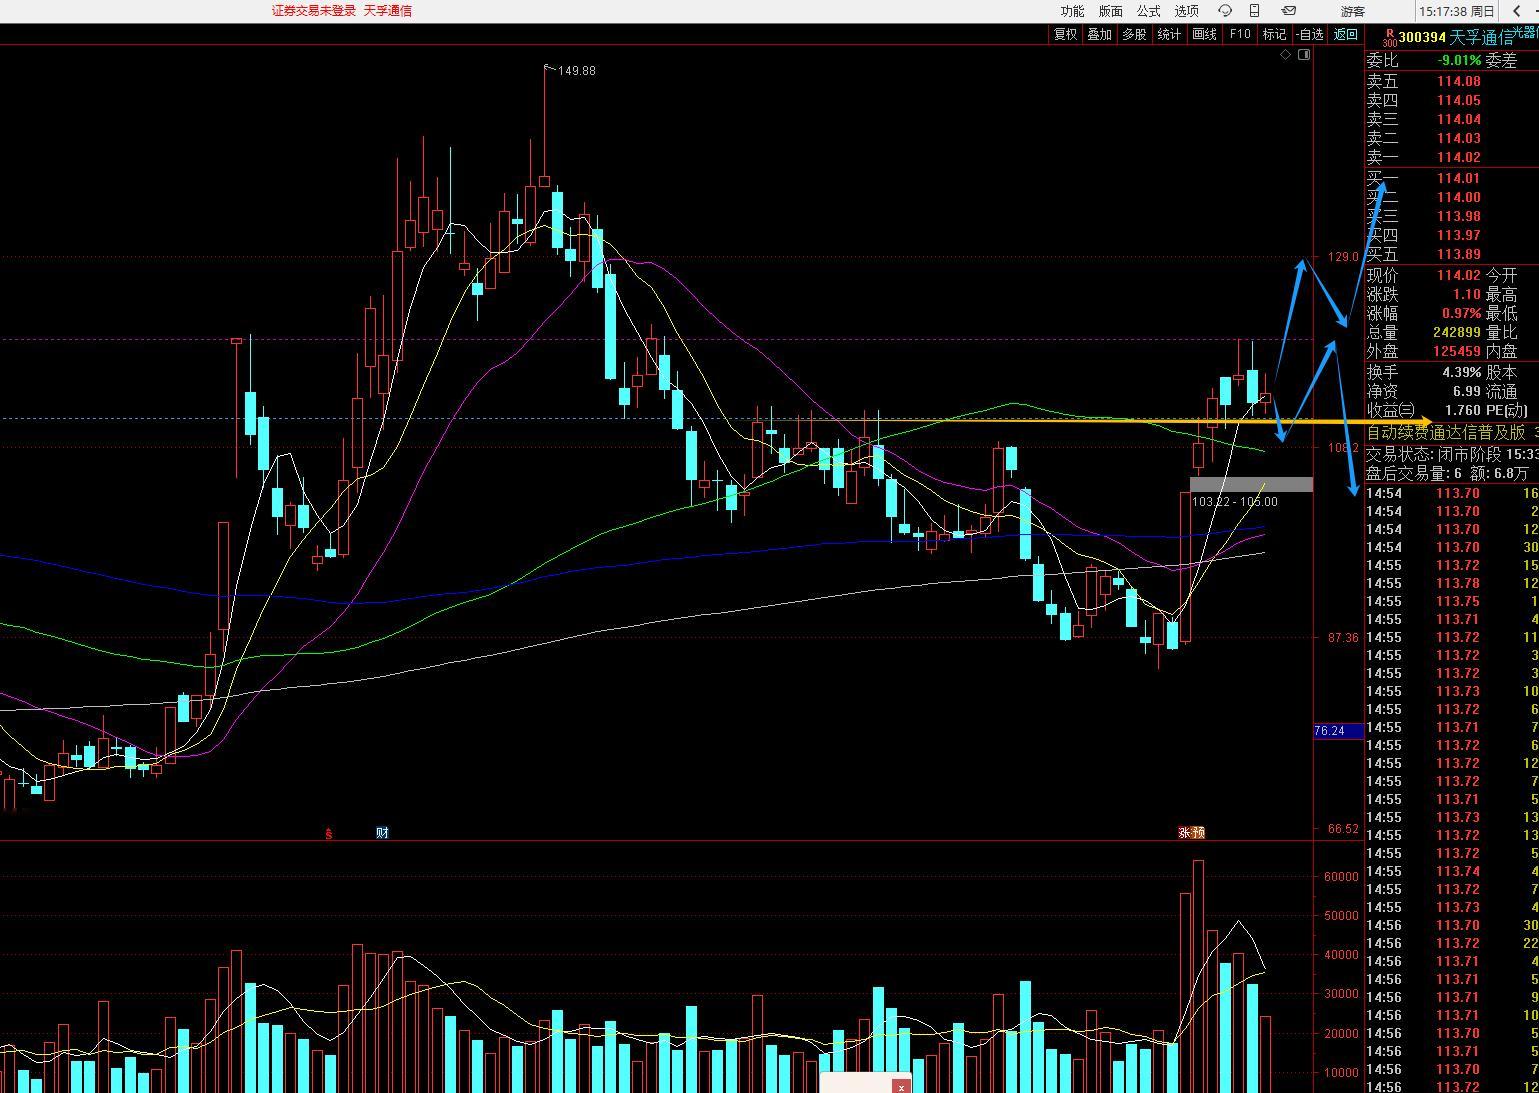This screenshot has width=1539, height=1093.
Task: Close the small popup with red x
Action: tap(901, 1087)
